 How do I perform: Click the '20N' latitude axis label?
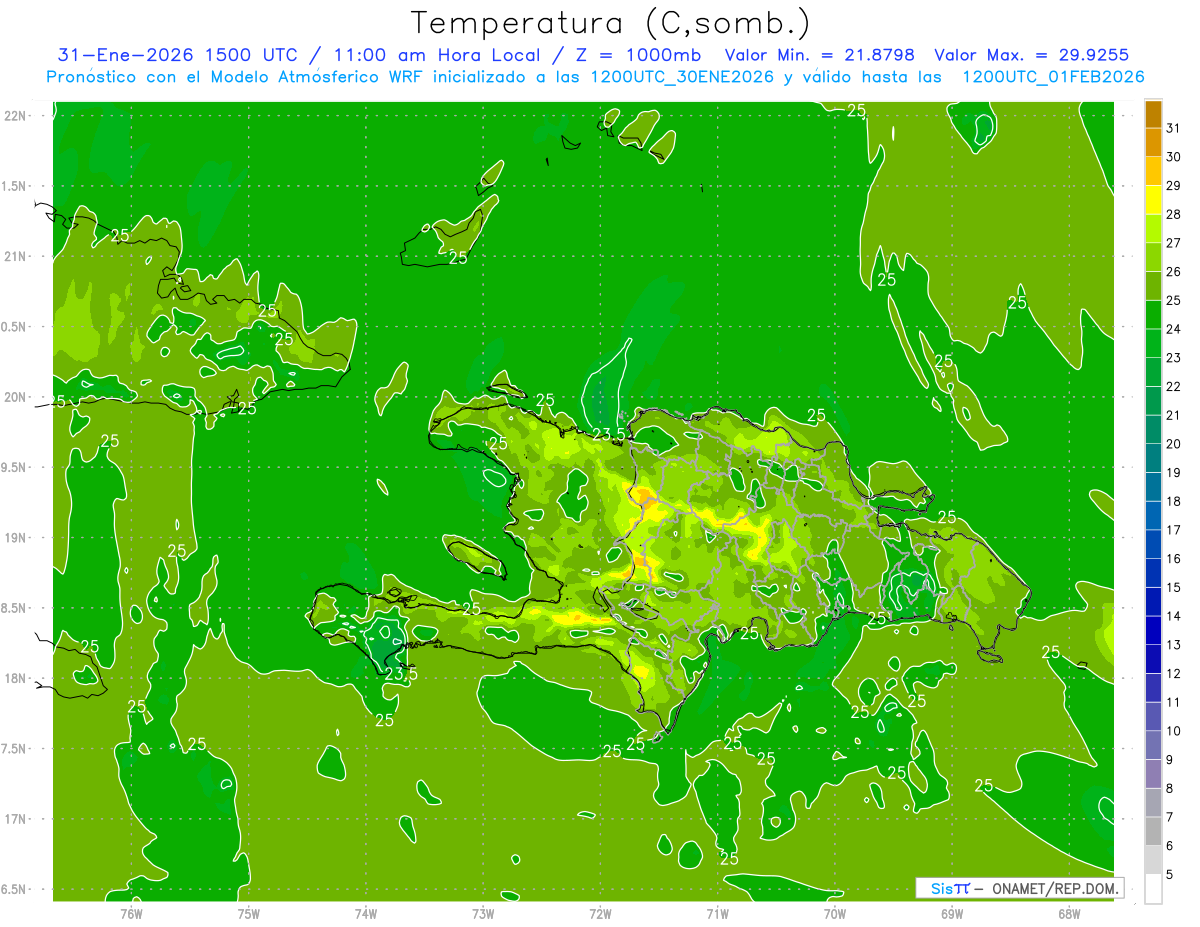[17, 397]
